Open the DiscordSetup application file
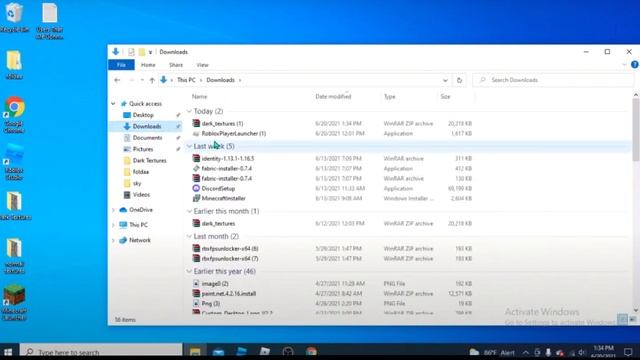The width and height of the screenshot is (640, 360). pyautogui.click(x=218, y=189)
